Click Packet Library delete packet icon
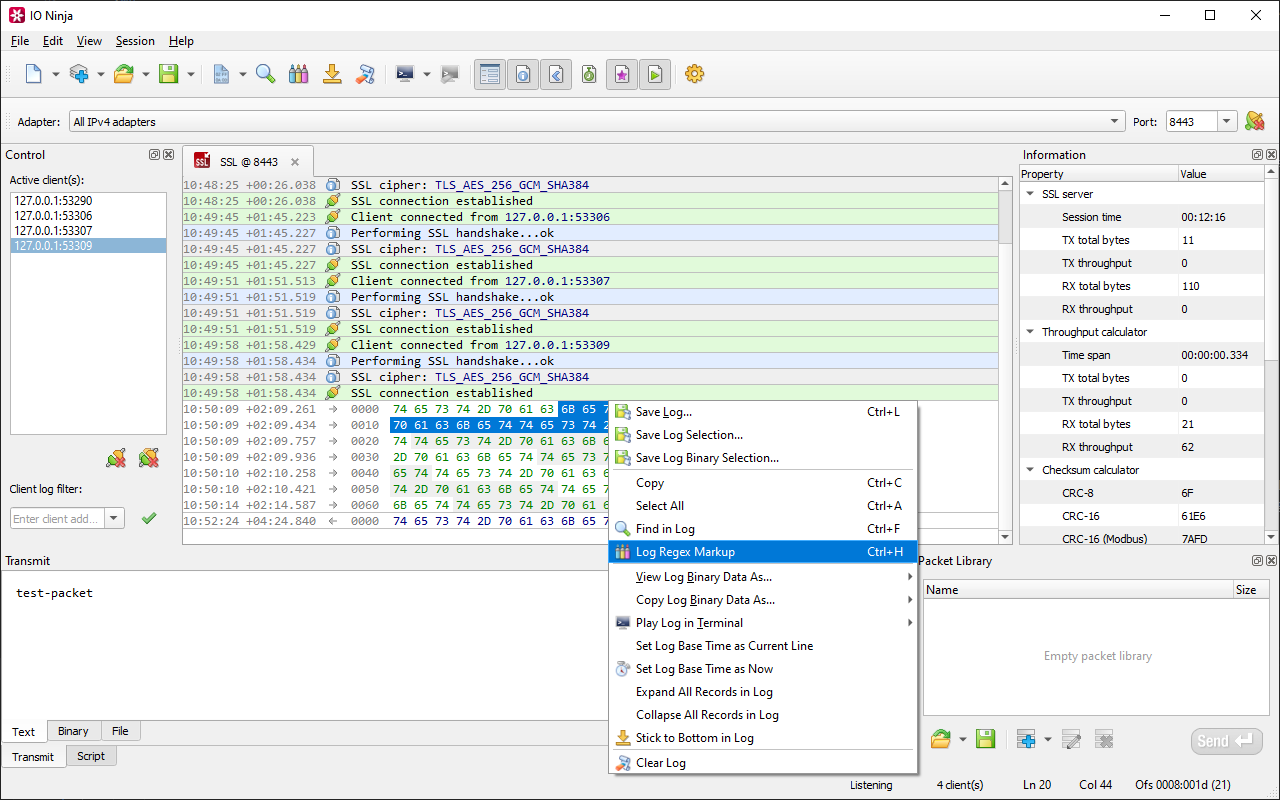The height and width of the screenshot is (800, 1280). 1104,740
